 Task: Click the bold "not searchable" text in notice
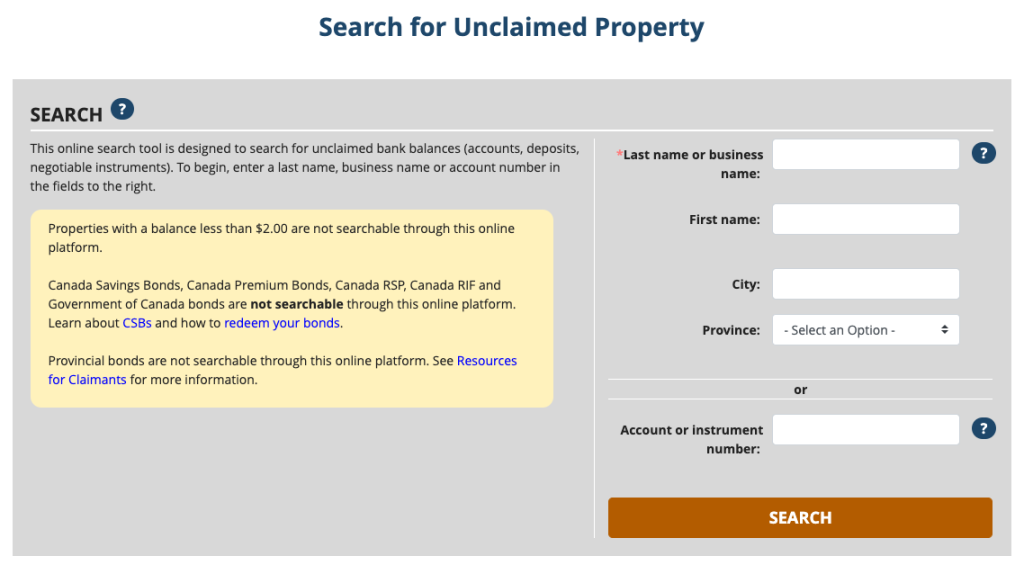coord(296,303)
